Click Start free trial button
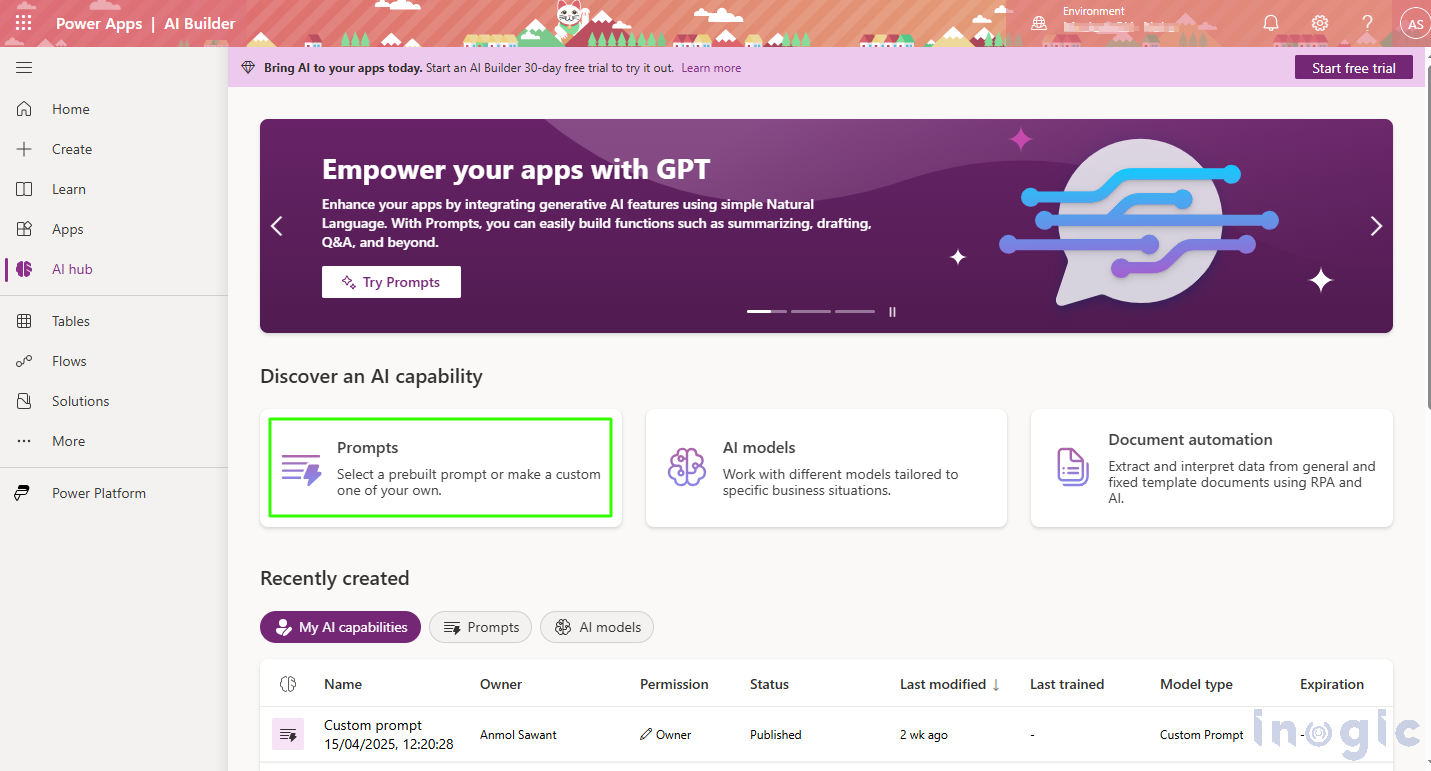 tap(1354, 68)
